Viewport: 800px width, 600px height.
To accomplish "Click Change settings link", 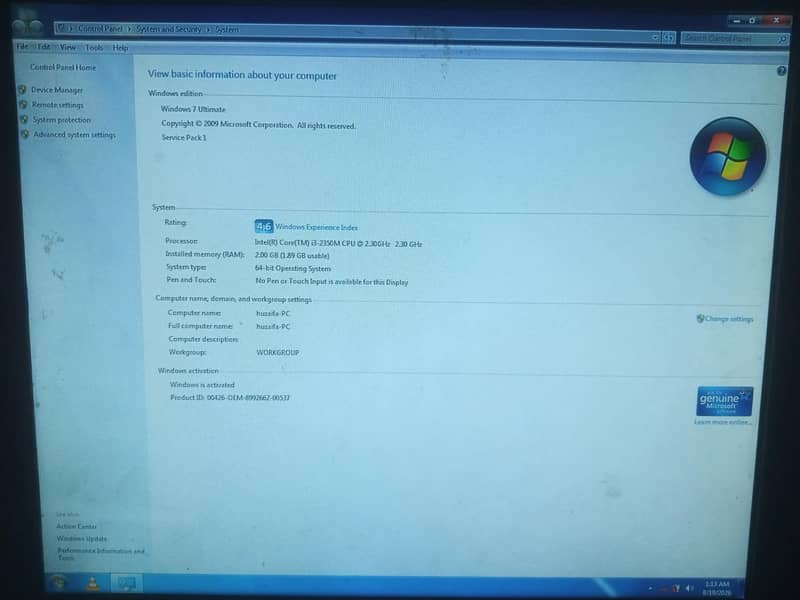I will [x=729, y=319].
